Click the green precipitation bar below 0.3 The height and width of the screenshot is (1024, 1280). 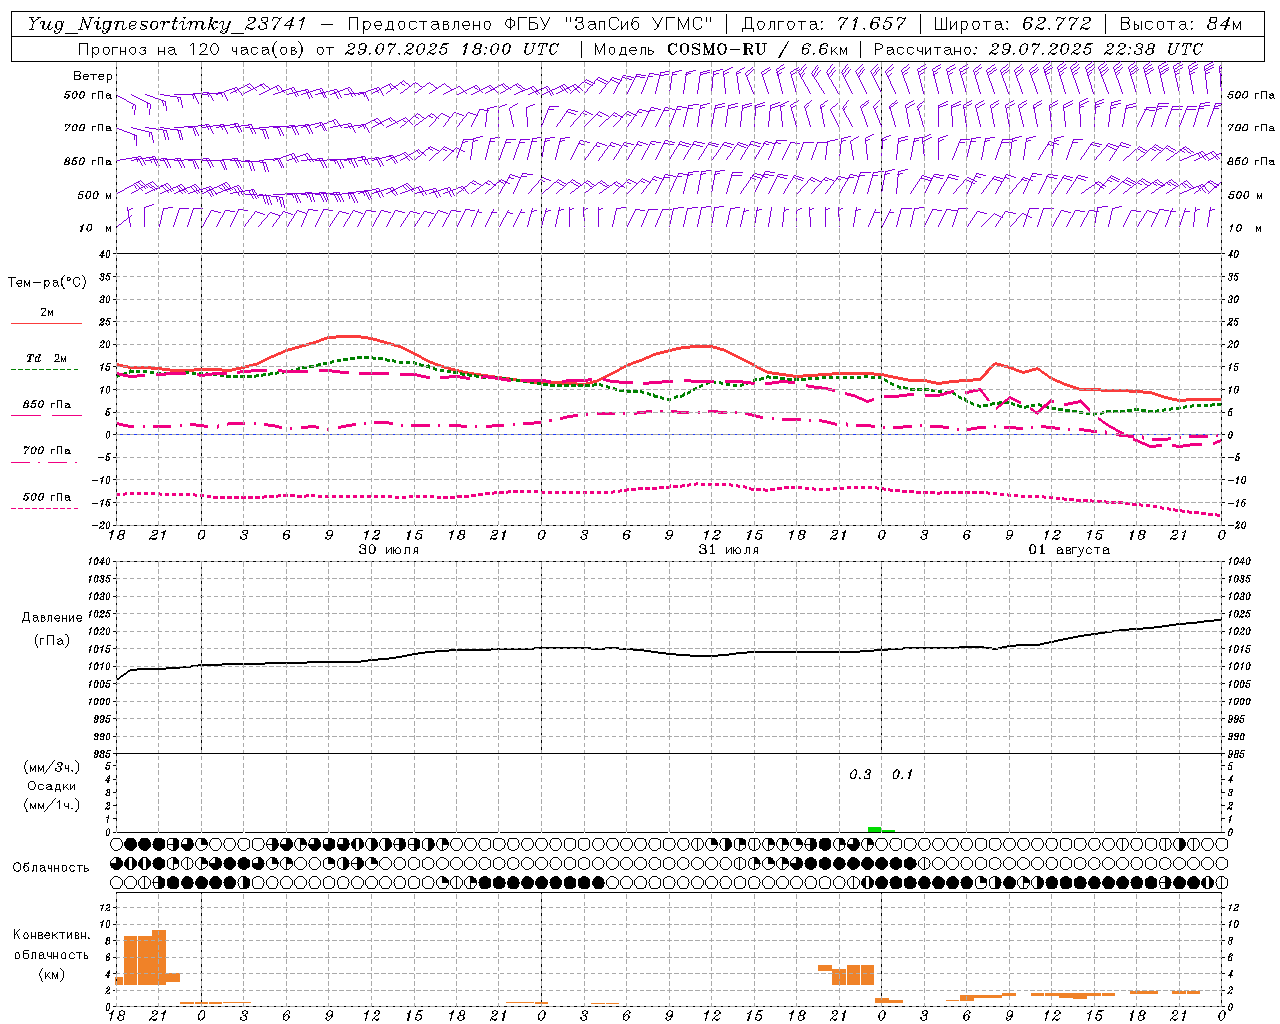(x=874, y=829)
